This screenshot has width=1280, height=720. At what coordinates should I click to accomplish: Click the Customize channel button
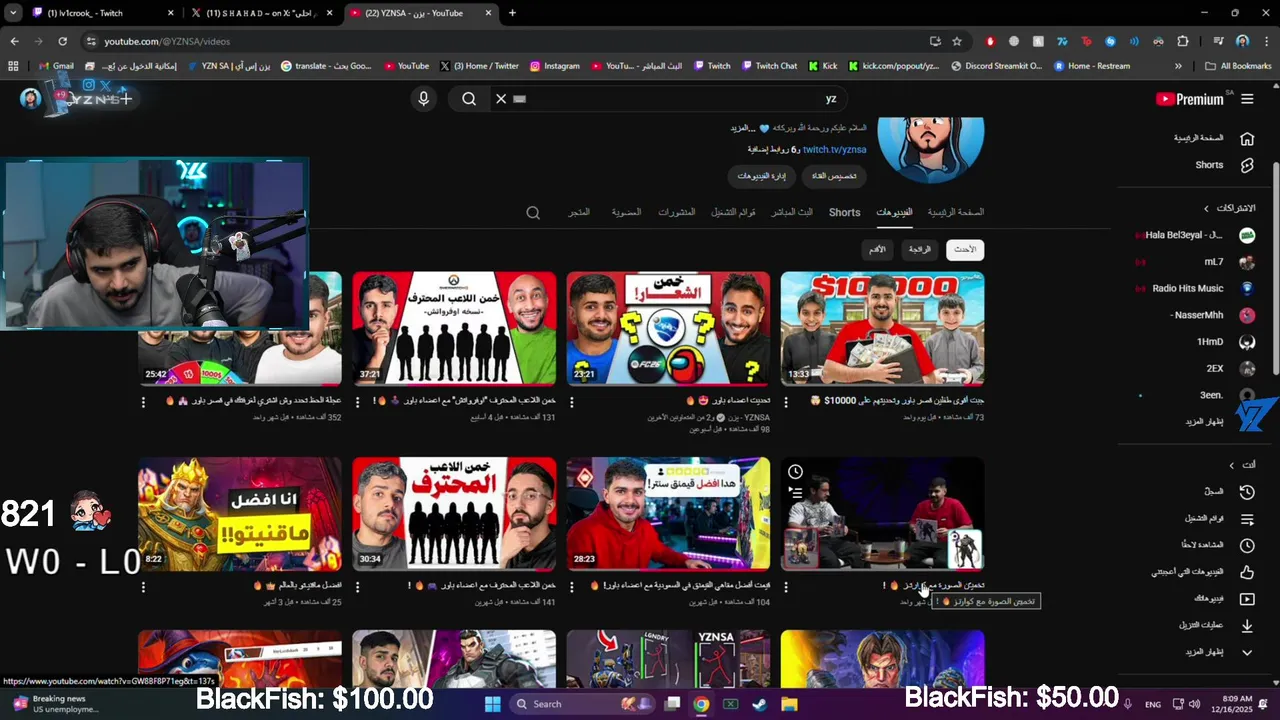(x=834, y=176)
